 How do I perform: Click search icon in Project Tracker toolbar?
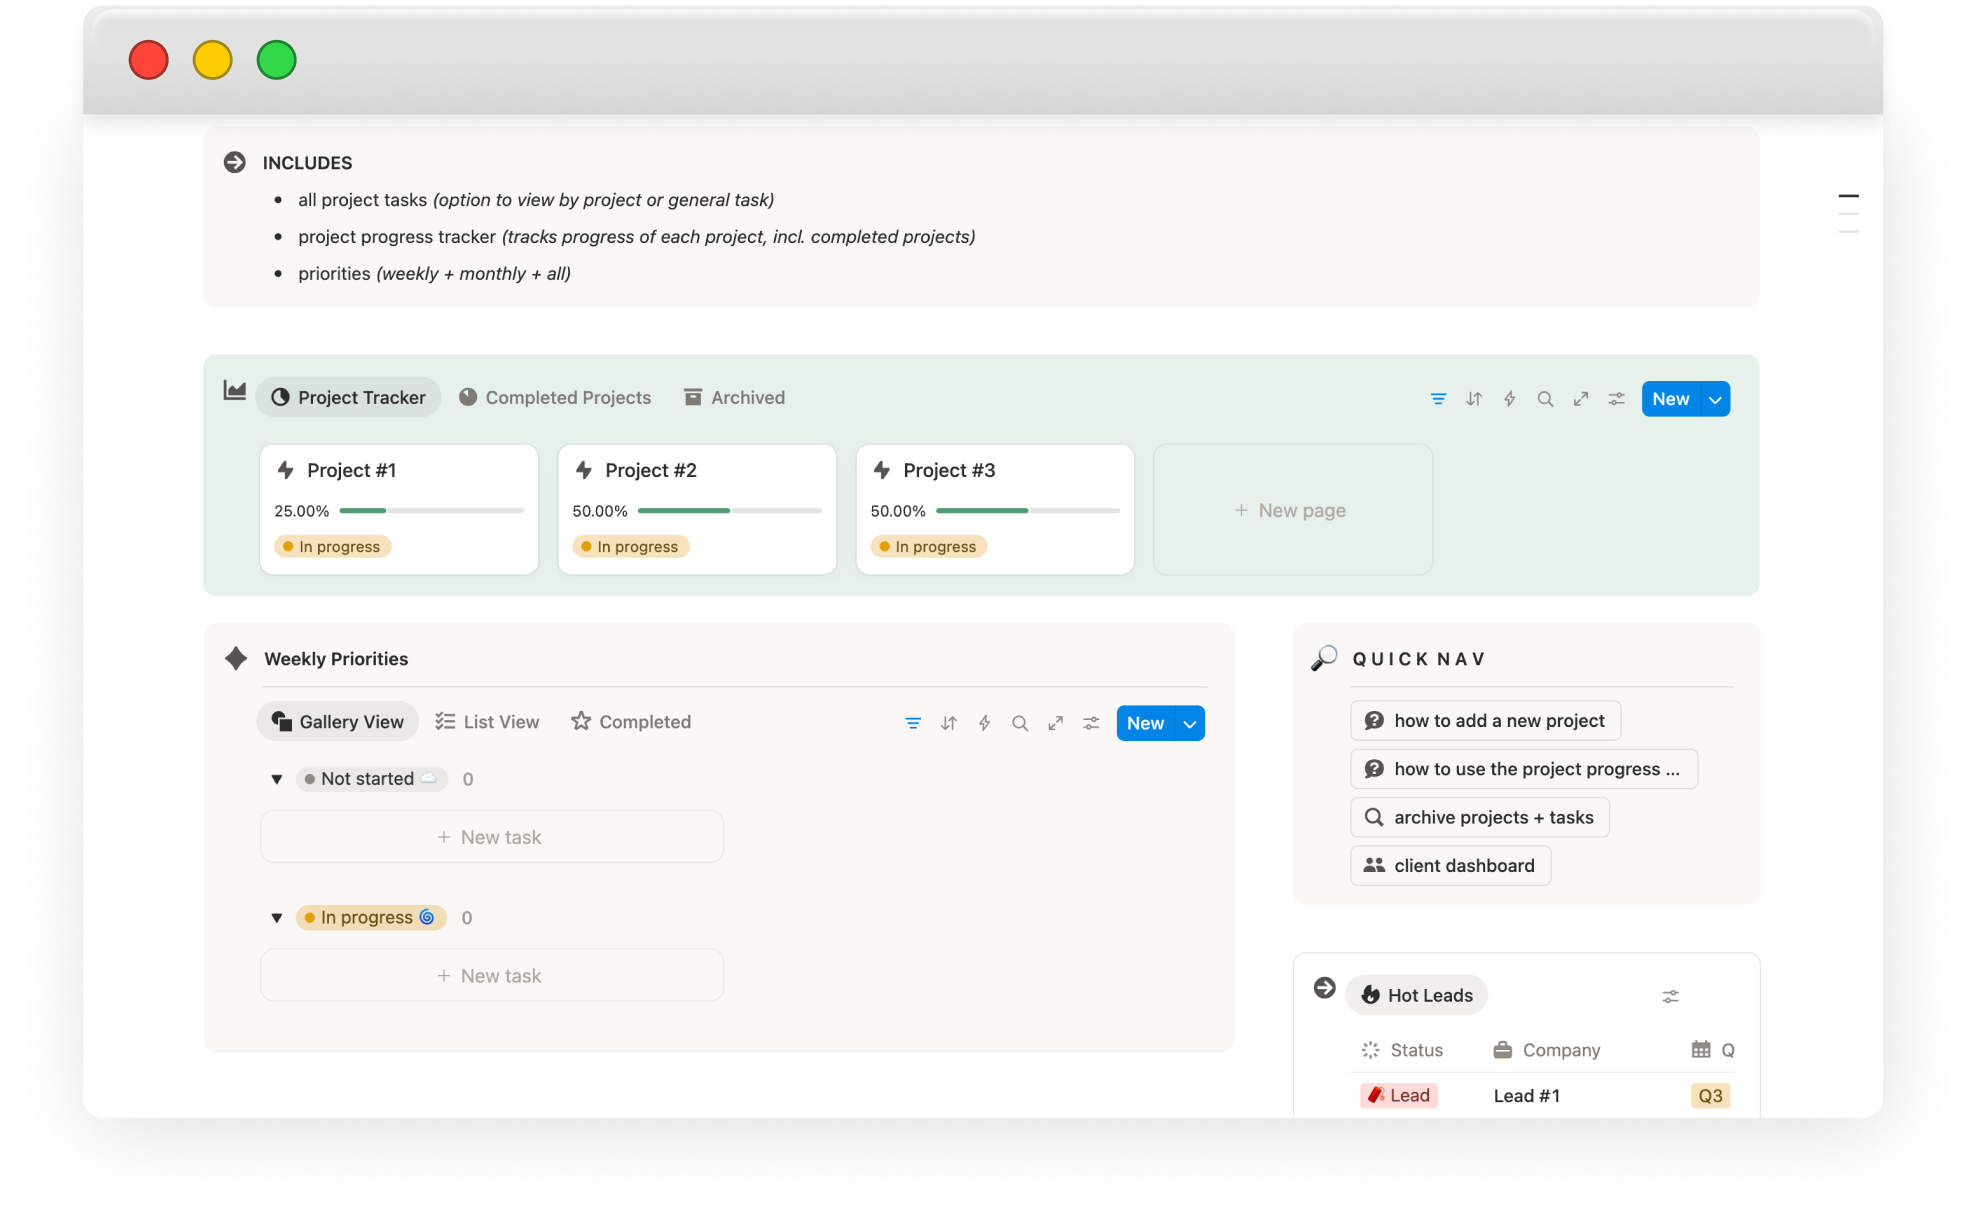1545,399
